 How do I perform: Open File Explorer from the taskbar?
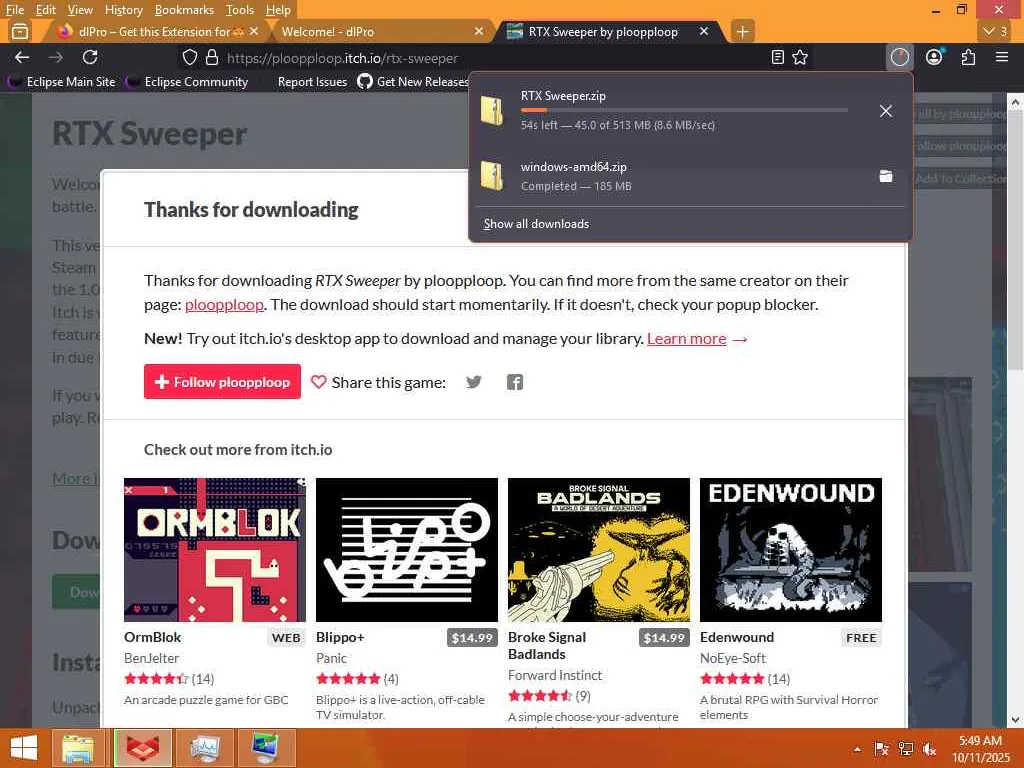78,748
